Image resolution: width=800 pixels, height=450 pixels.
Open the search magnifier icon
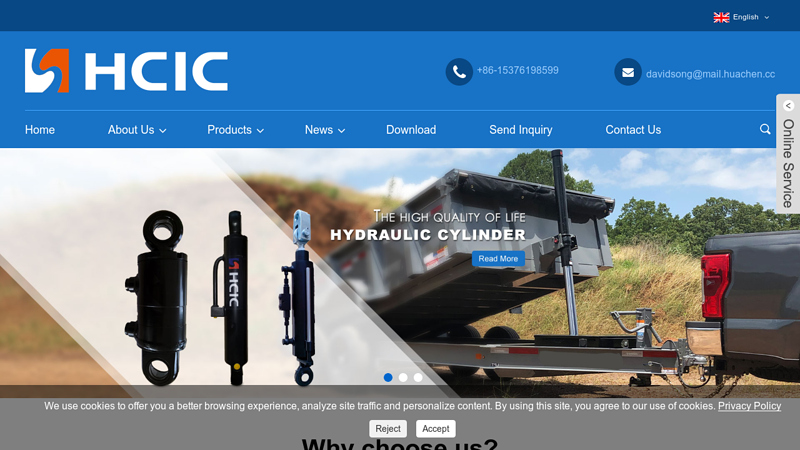pyautogui.click(x=765, y=129)
